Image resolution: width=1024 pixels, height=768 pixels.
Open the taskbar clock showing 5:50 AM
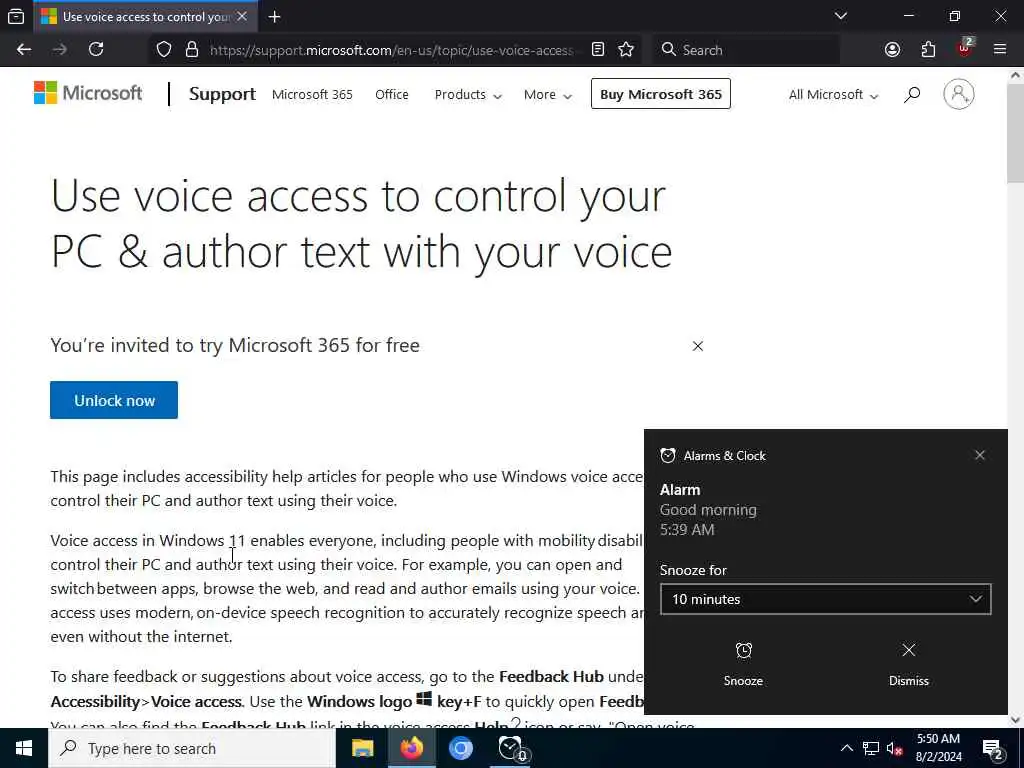coord(938,748)
